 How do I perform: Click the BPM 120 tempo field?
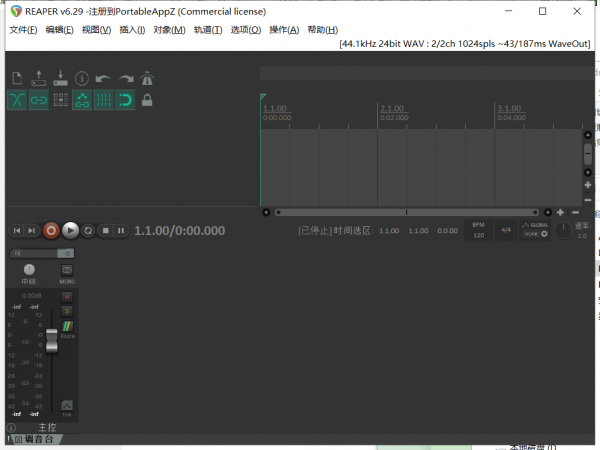478,230
